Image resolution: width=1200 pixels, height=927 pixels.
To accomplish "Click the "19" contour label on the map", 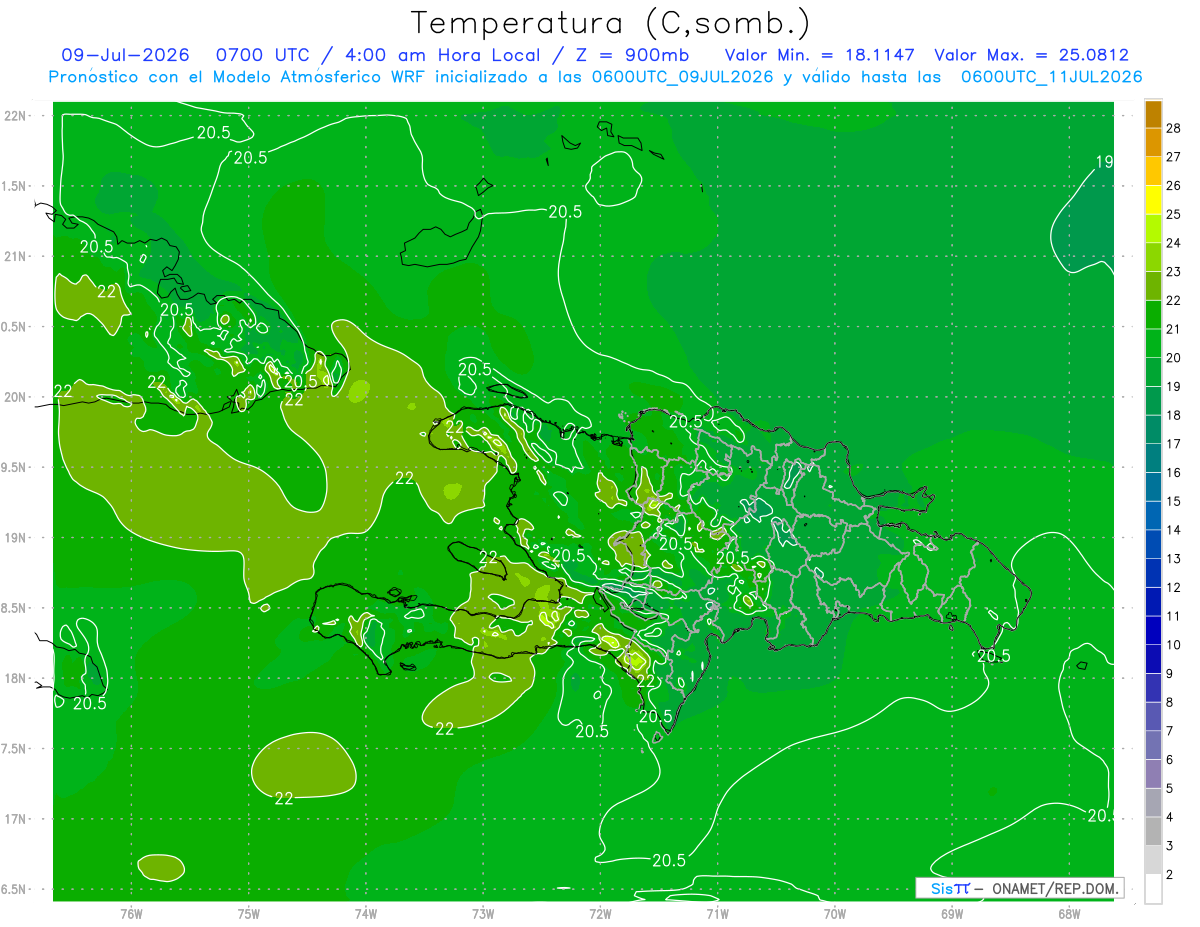I will point(1104,162).
